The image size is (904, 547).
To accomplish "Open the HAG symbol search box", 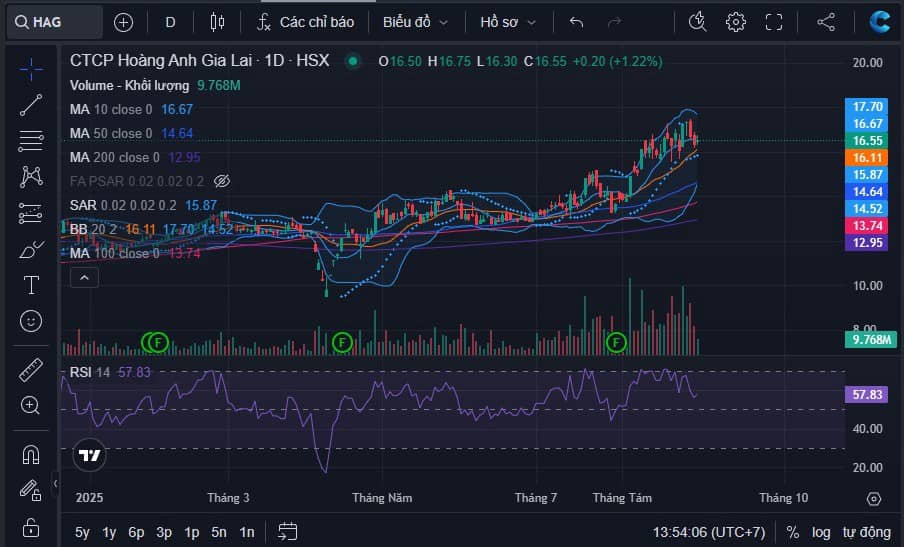I will point(54,22).
